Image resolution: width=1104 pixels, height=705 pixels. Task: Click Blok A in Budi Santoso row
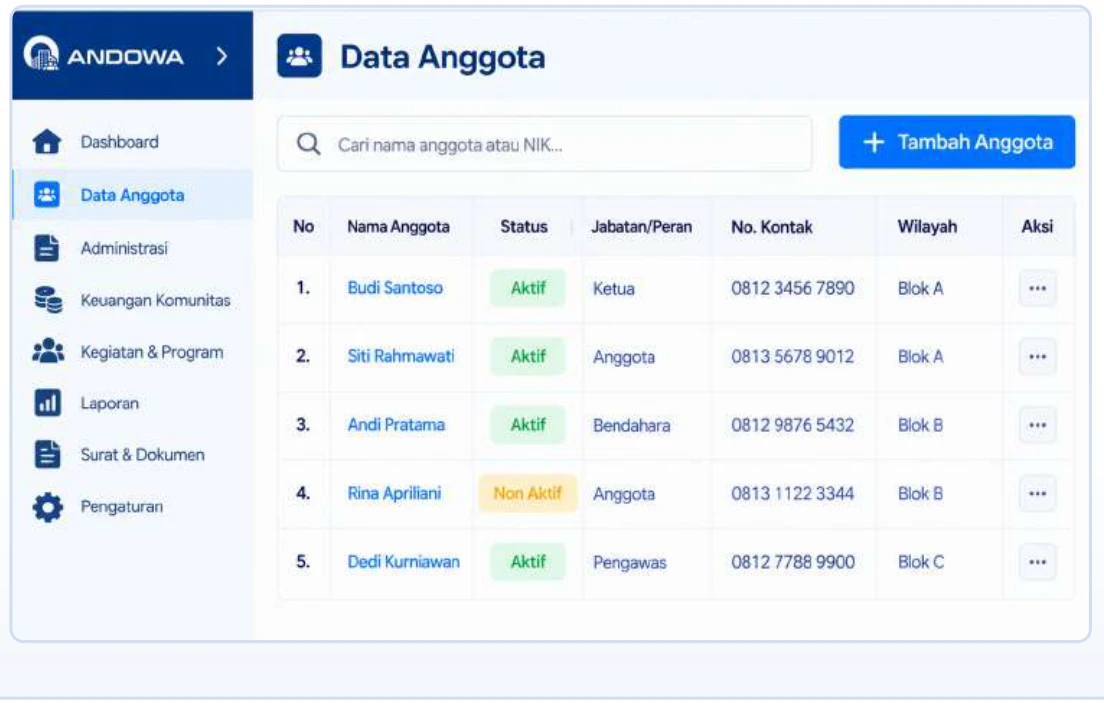tap(920, 288)
